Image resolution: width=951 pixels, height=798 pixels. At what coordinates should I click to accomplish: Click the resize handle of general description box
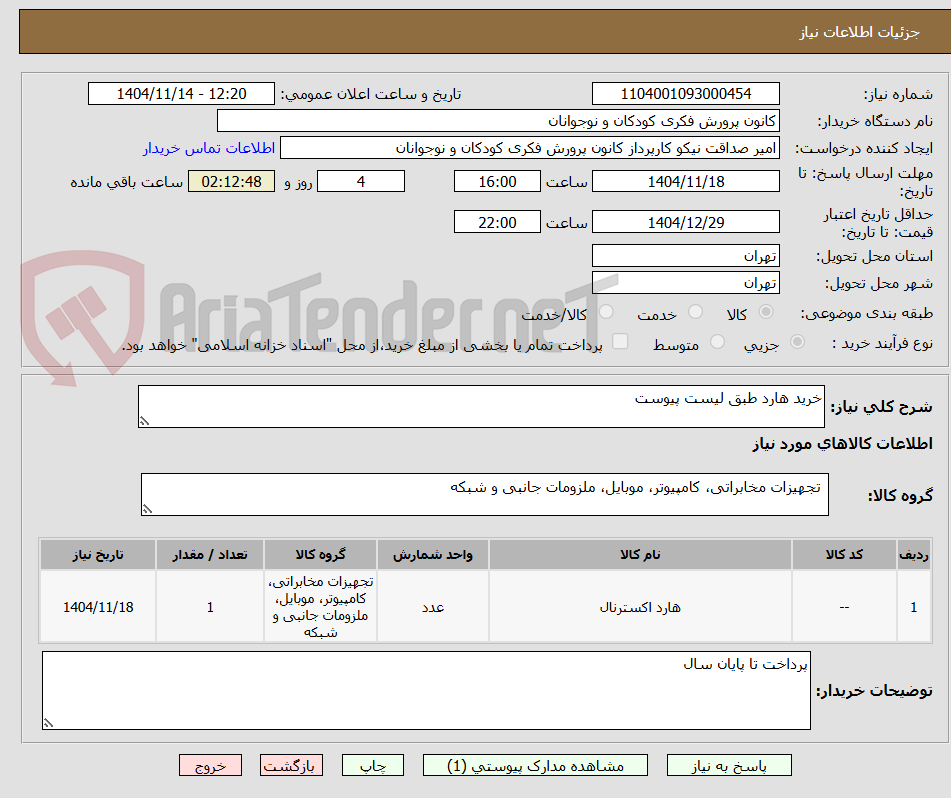coord(144,421)
